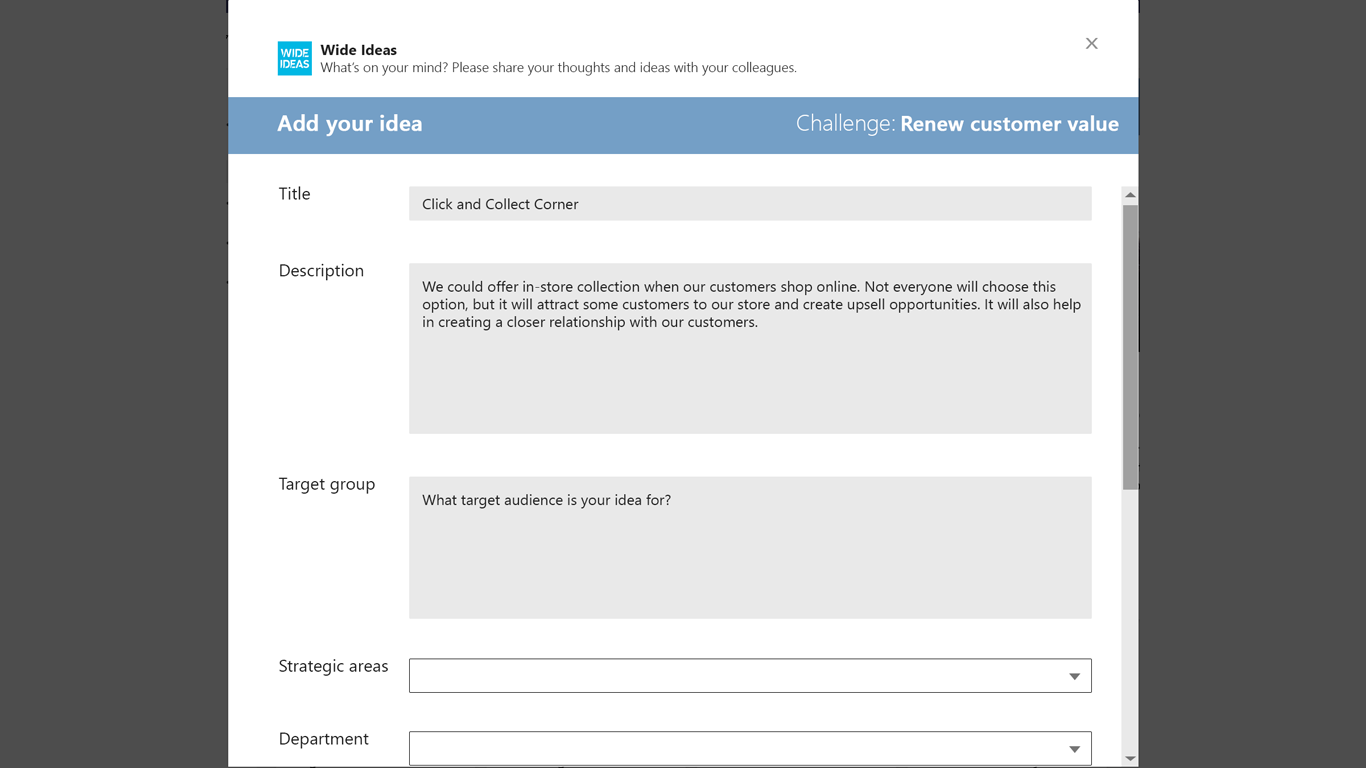Close the Wide Ideas dialog
The image size is (1366, 768).
tap(1091, 43)
